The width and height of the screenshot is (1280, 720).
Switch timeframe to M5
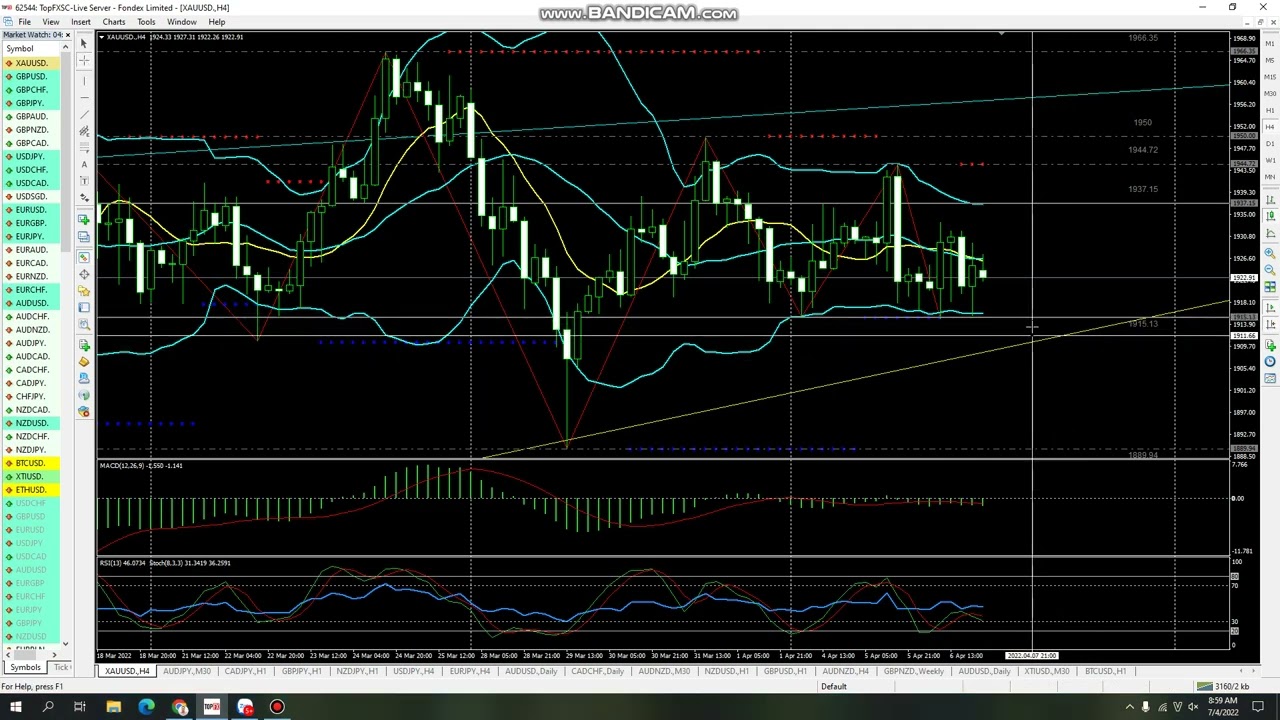pos(1270,60)
